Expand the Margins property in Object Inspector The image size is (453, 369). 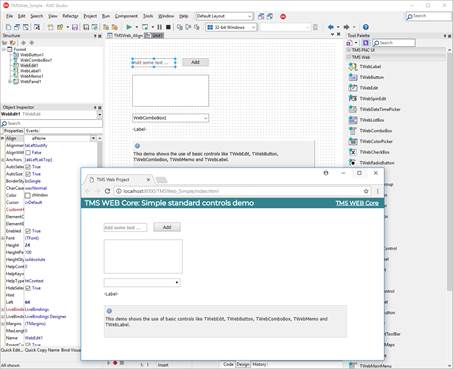pyautogui.click(x=3, y=324)
